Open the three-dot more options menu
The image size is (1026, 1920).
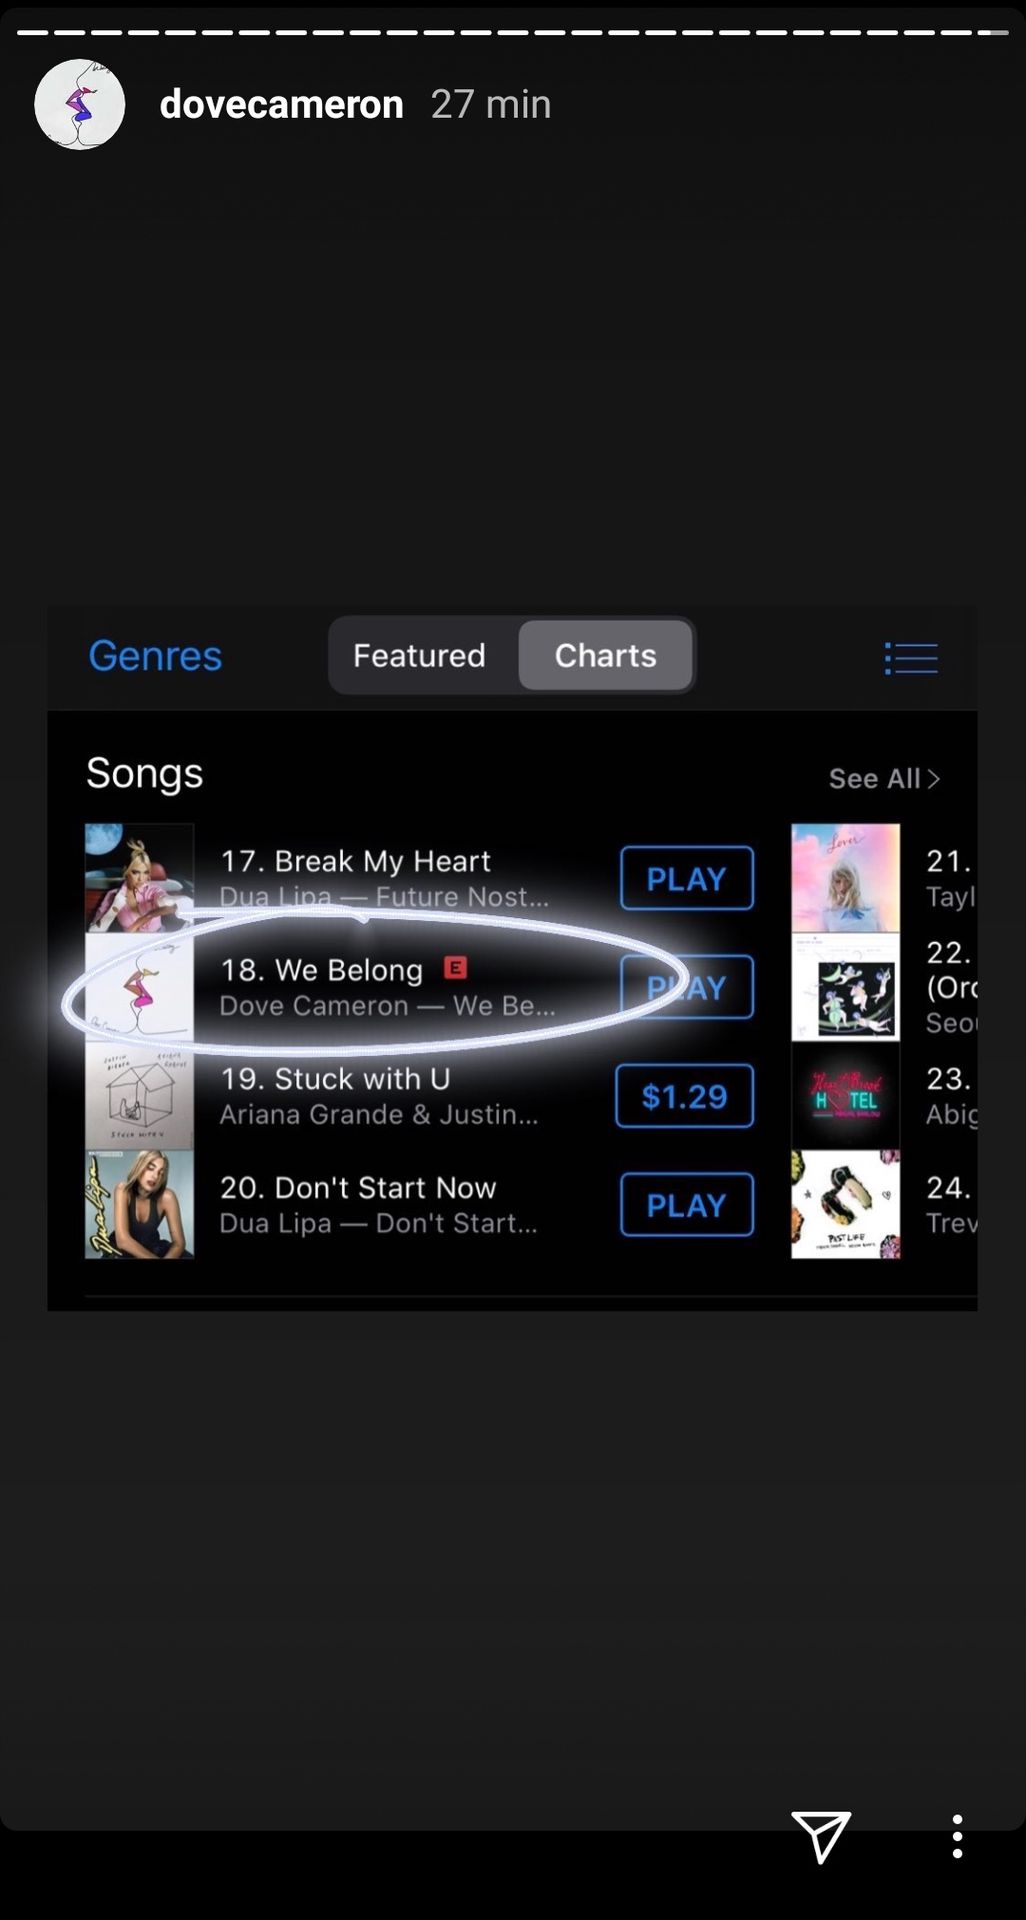click(x=957, y=1837)
